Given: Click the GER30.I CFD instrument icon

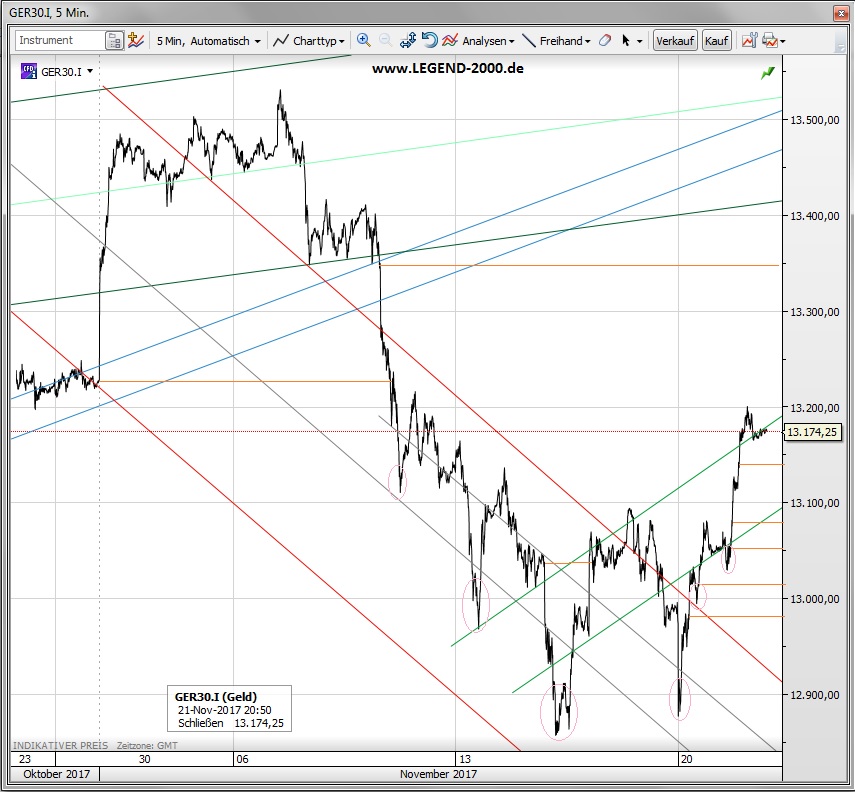Looking at the screenshot, I should [28, 71].
